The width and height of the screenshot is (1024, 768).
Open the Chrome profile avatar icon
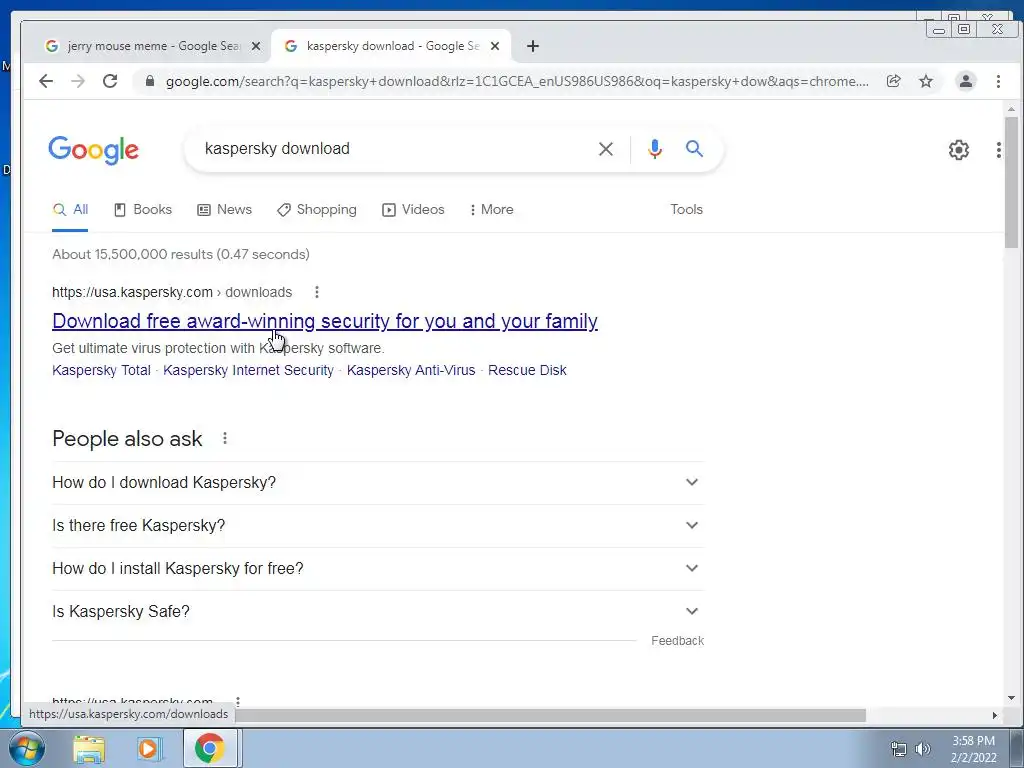coord(965,81)
